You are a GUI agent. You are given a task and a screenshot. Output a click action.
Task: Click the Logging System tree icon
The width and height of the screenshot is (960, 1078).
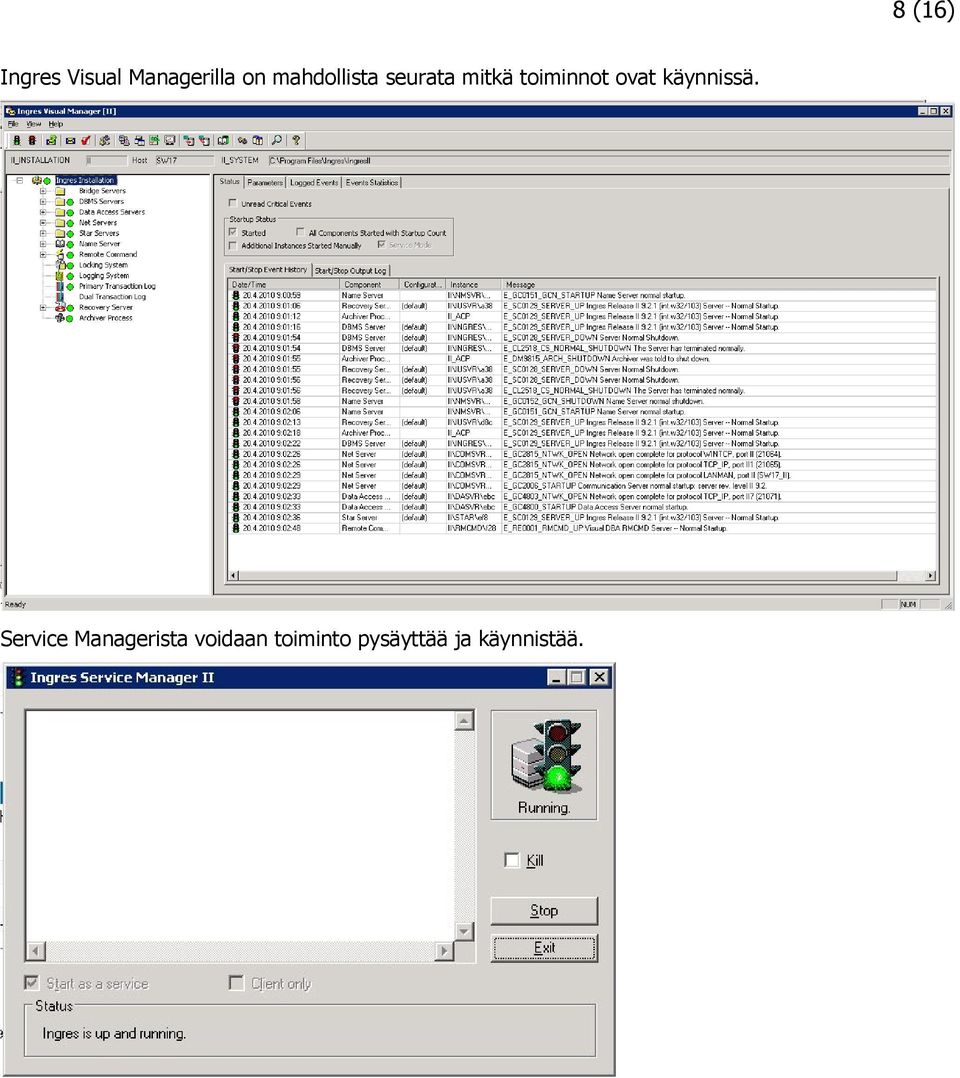60,276
